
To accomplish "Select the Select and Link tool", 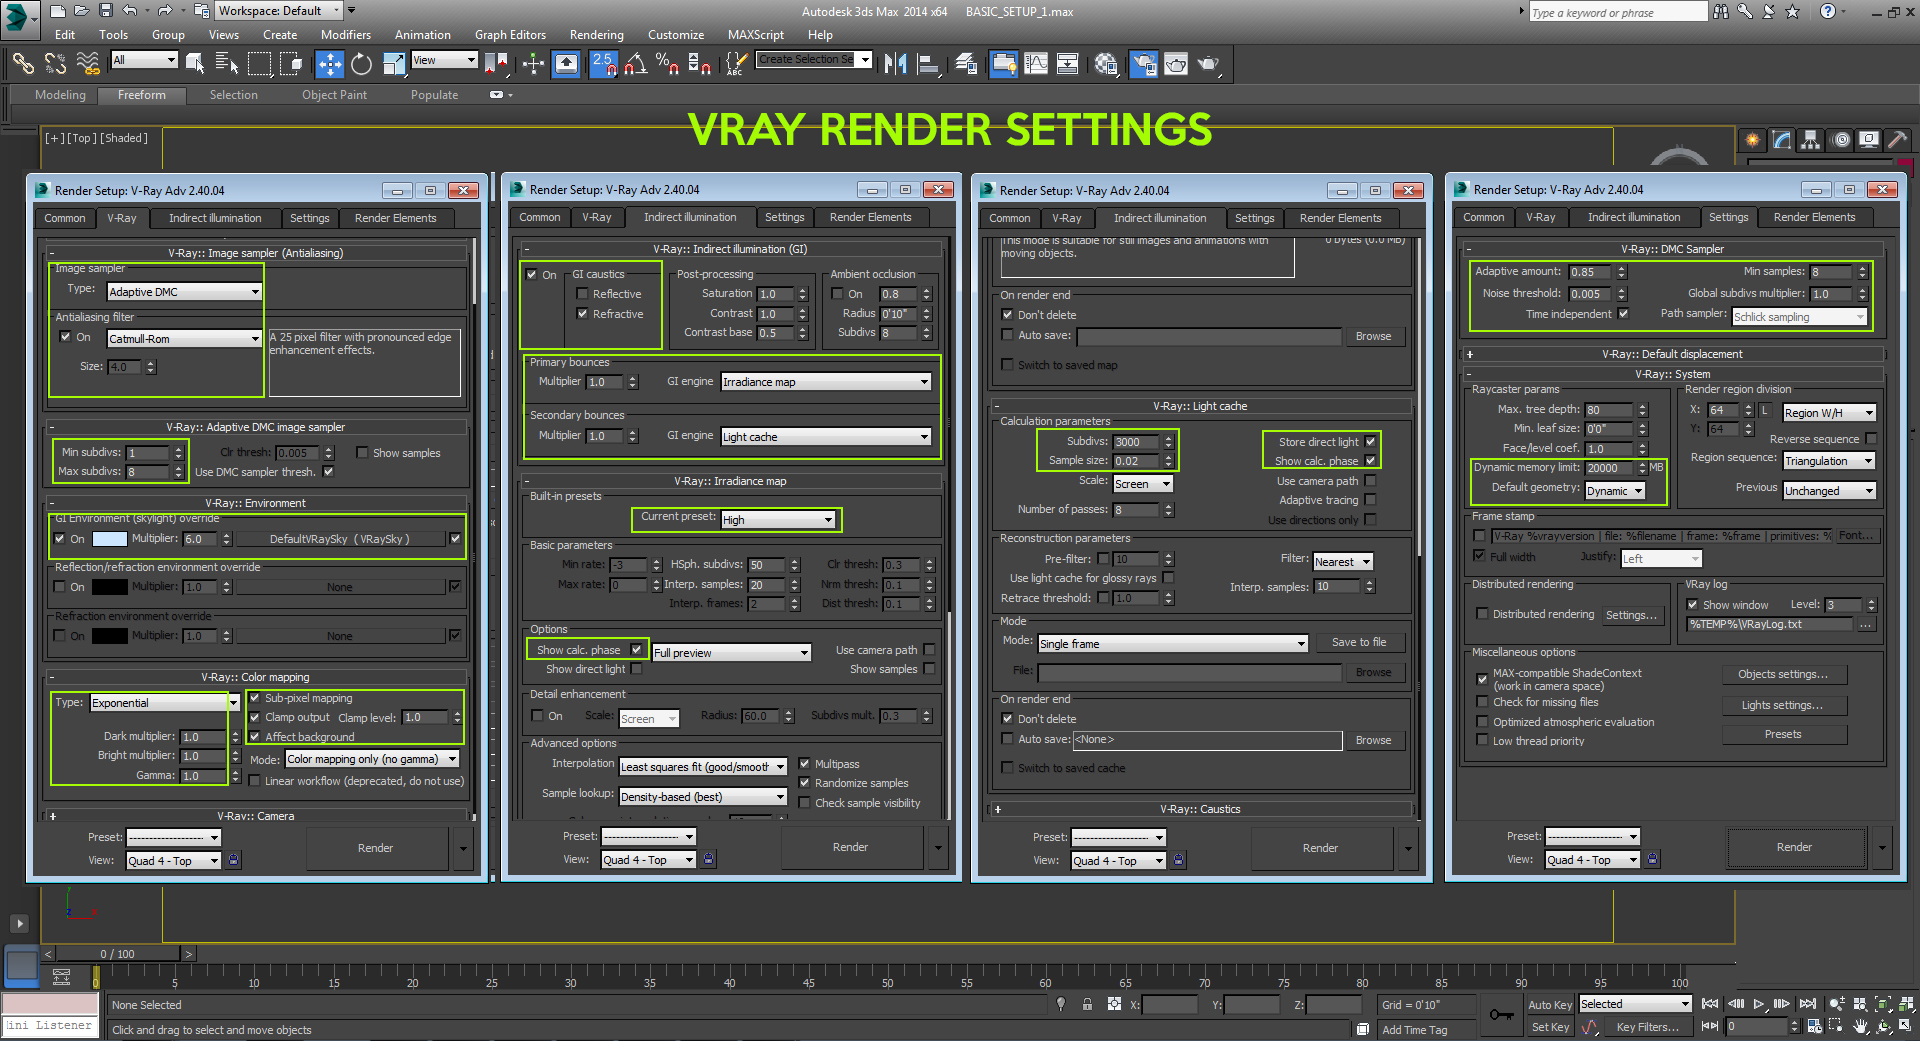I will coord(23,64).
